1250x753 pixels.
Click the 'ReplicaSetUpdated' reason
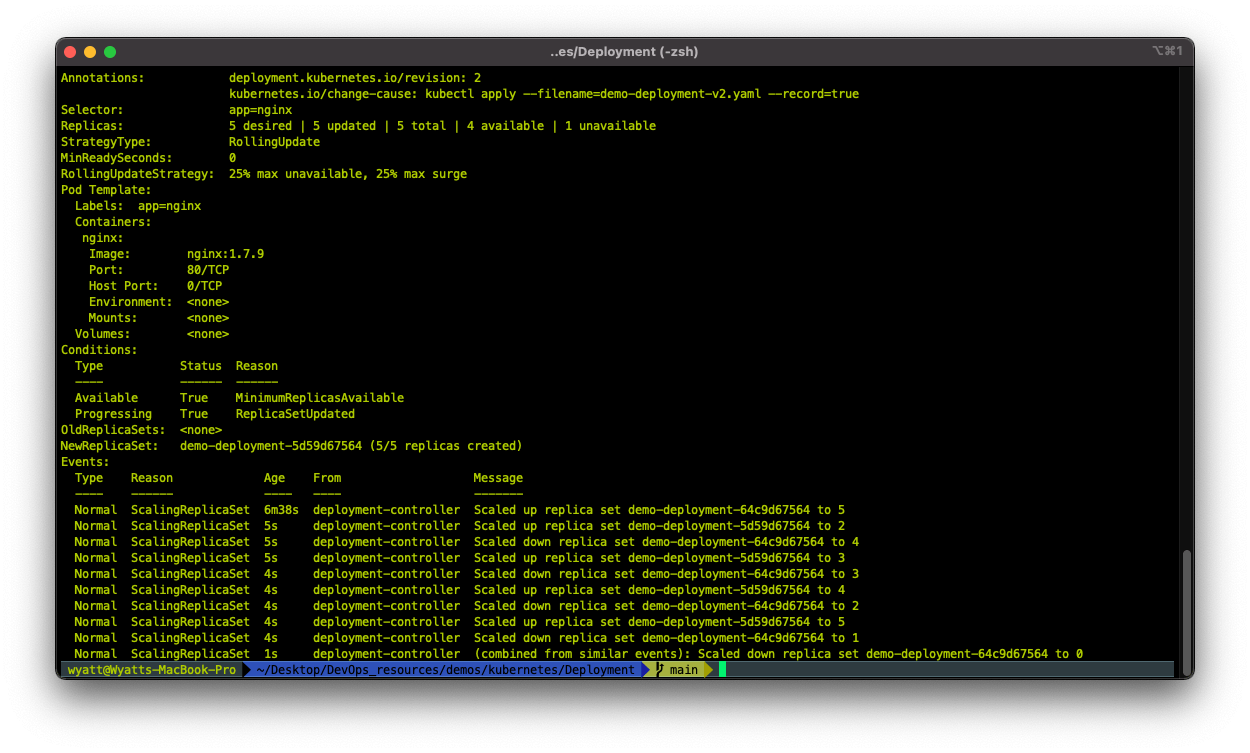295,414
